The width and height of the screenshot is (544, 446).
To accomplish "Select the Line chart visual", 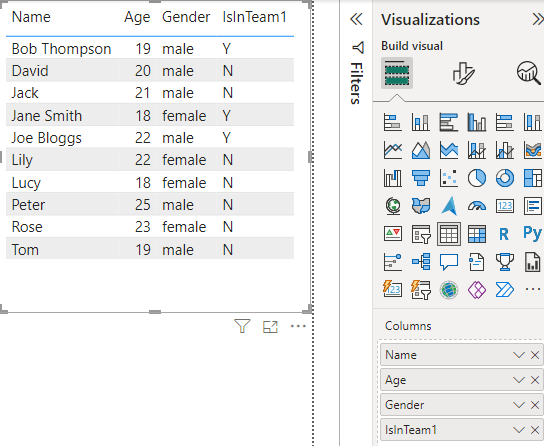I will (393, 150).
